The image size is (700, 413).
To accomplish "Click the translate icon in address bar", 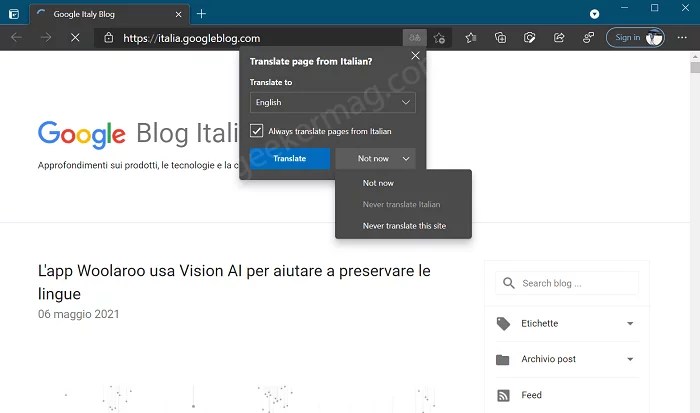I will point(415,38).
